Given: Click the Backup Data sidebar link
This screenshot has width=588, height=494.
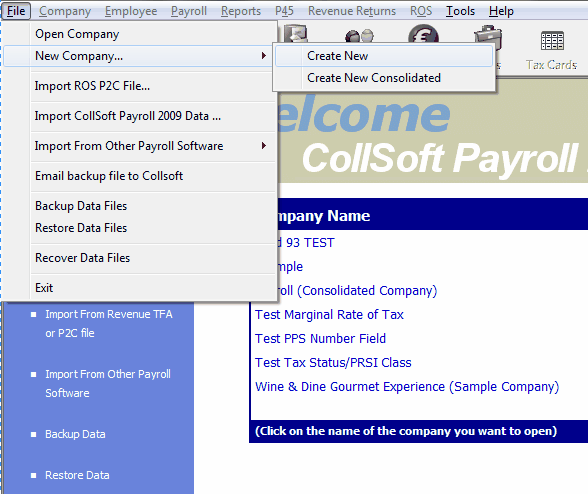Looking at the screenshot, I should 75,434.
